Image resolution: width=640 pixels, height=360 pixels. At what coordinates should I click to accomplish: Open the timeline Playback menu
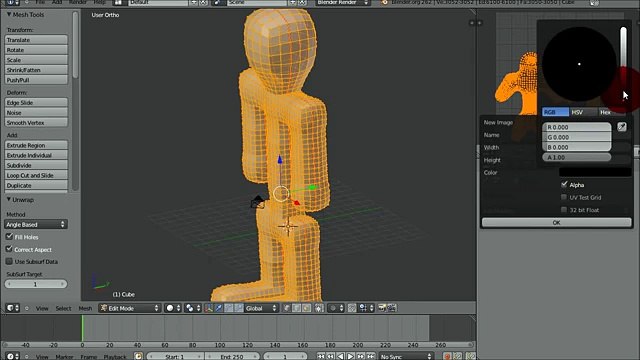(115, 357)
